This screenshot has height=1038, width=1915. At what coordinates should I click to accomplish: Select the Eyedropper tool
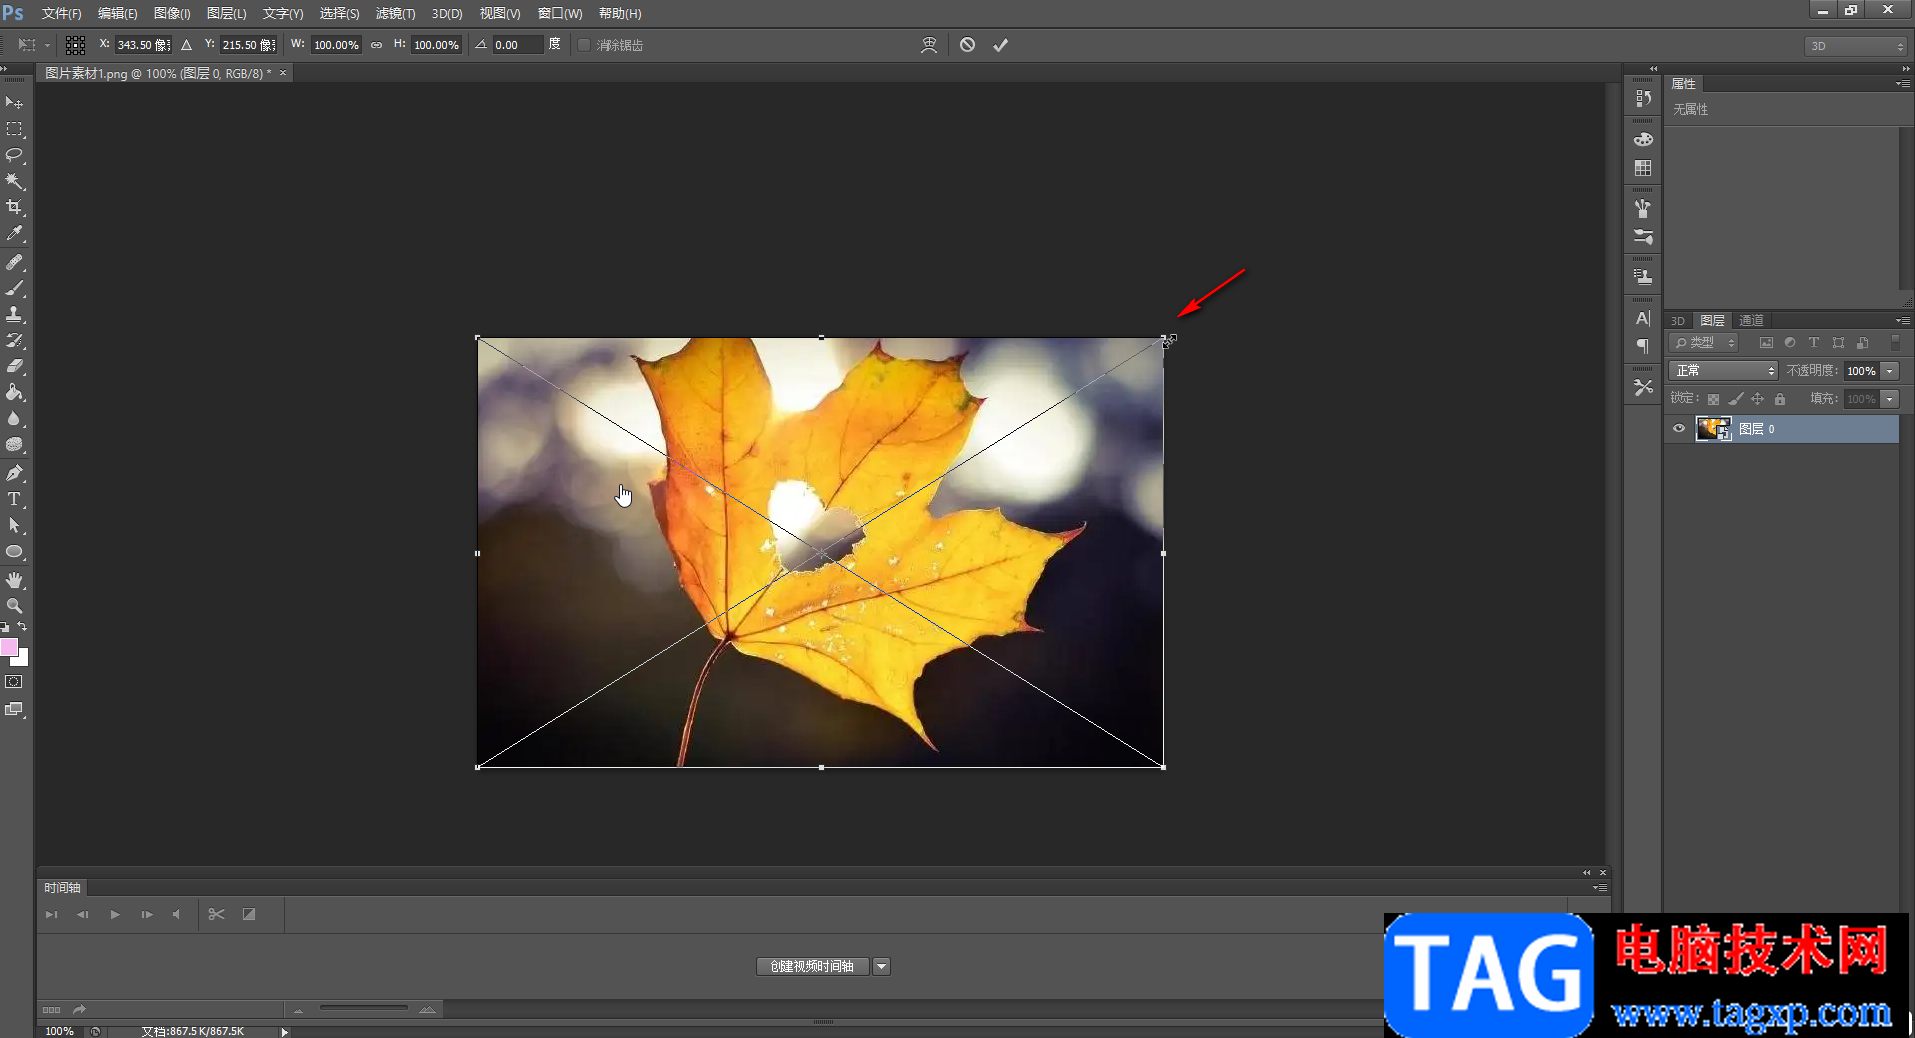pyautogui.click(x=14, y=234)
